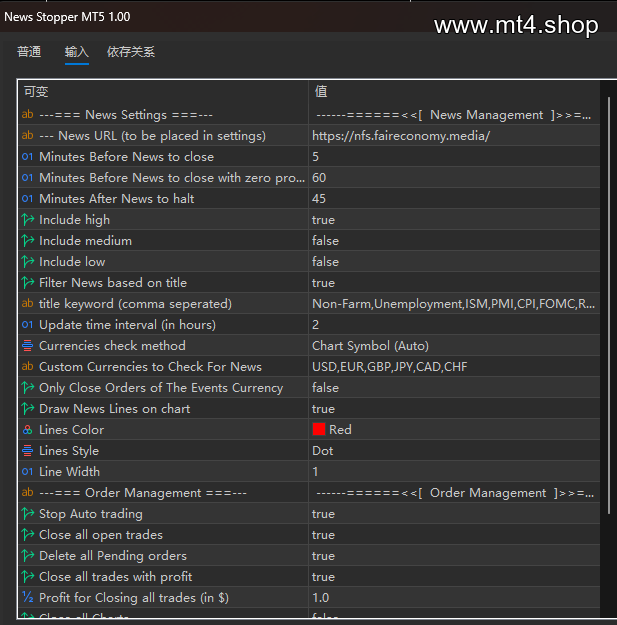Toggle Delete all Pending orders value
This screenshot has width=617, height=625.
(454, 556)
